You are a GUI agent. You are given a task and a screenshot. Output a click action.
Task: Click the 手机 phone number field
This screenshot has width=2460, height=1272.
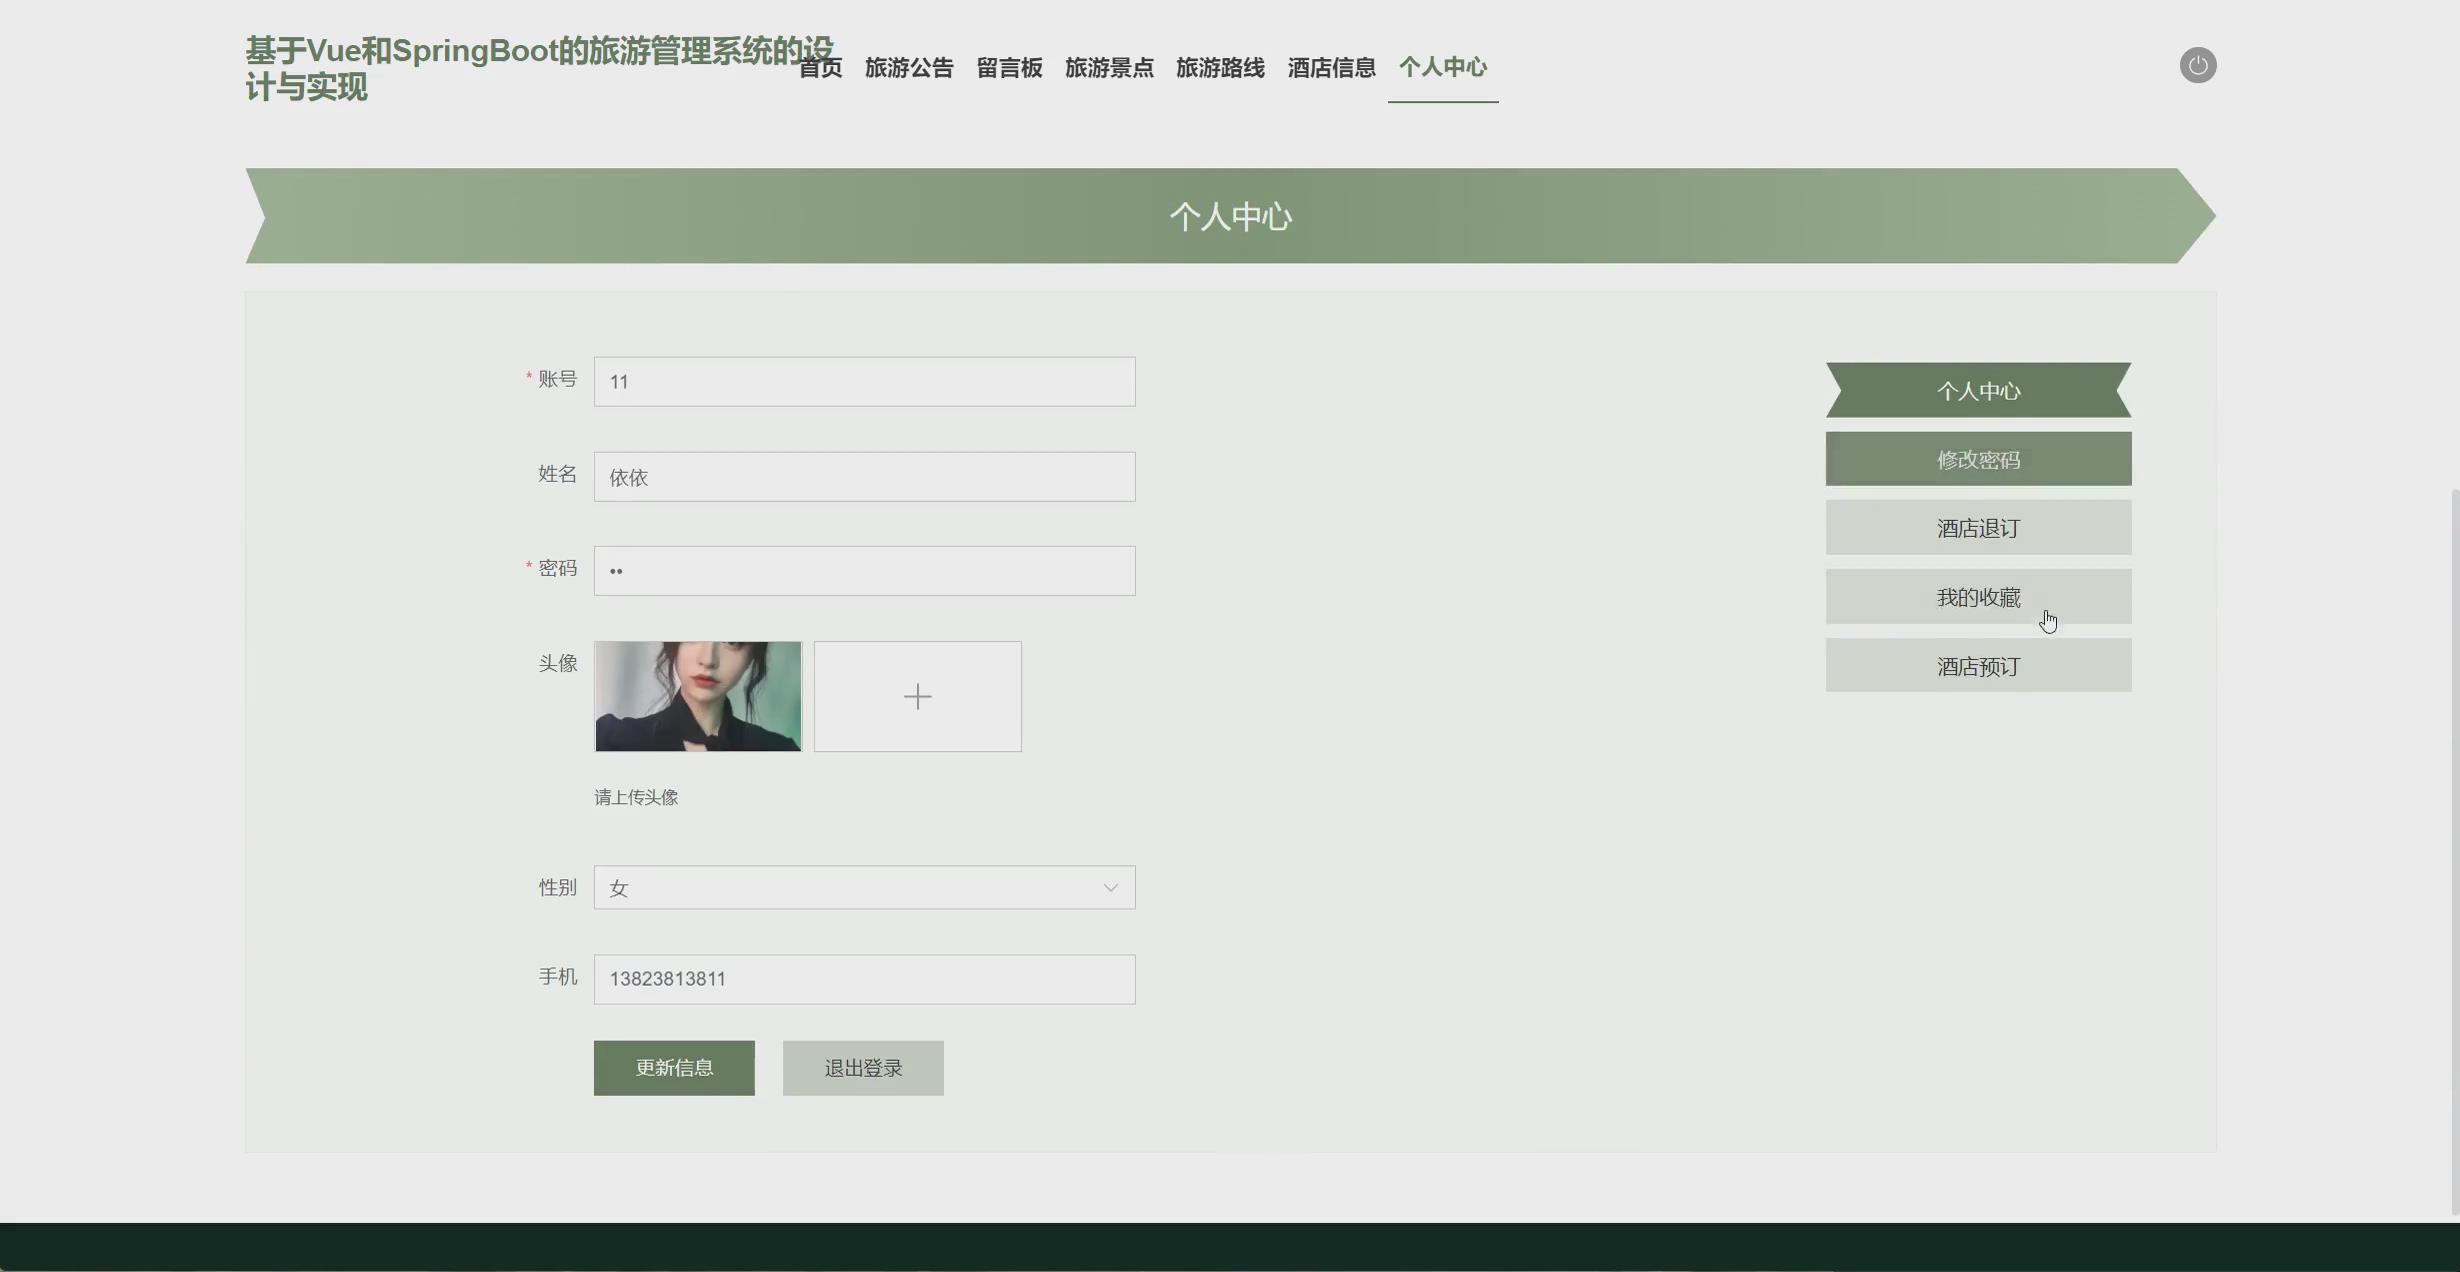863,979
